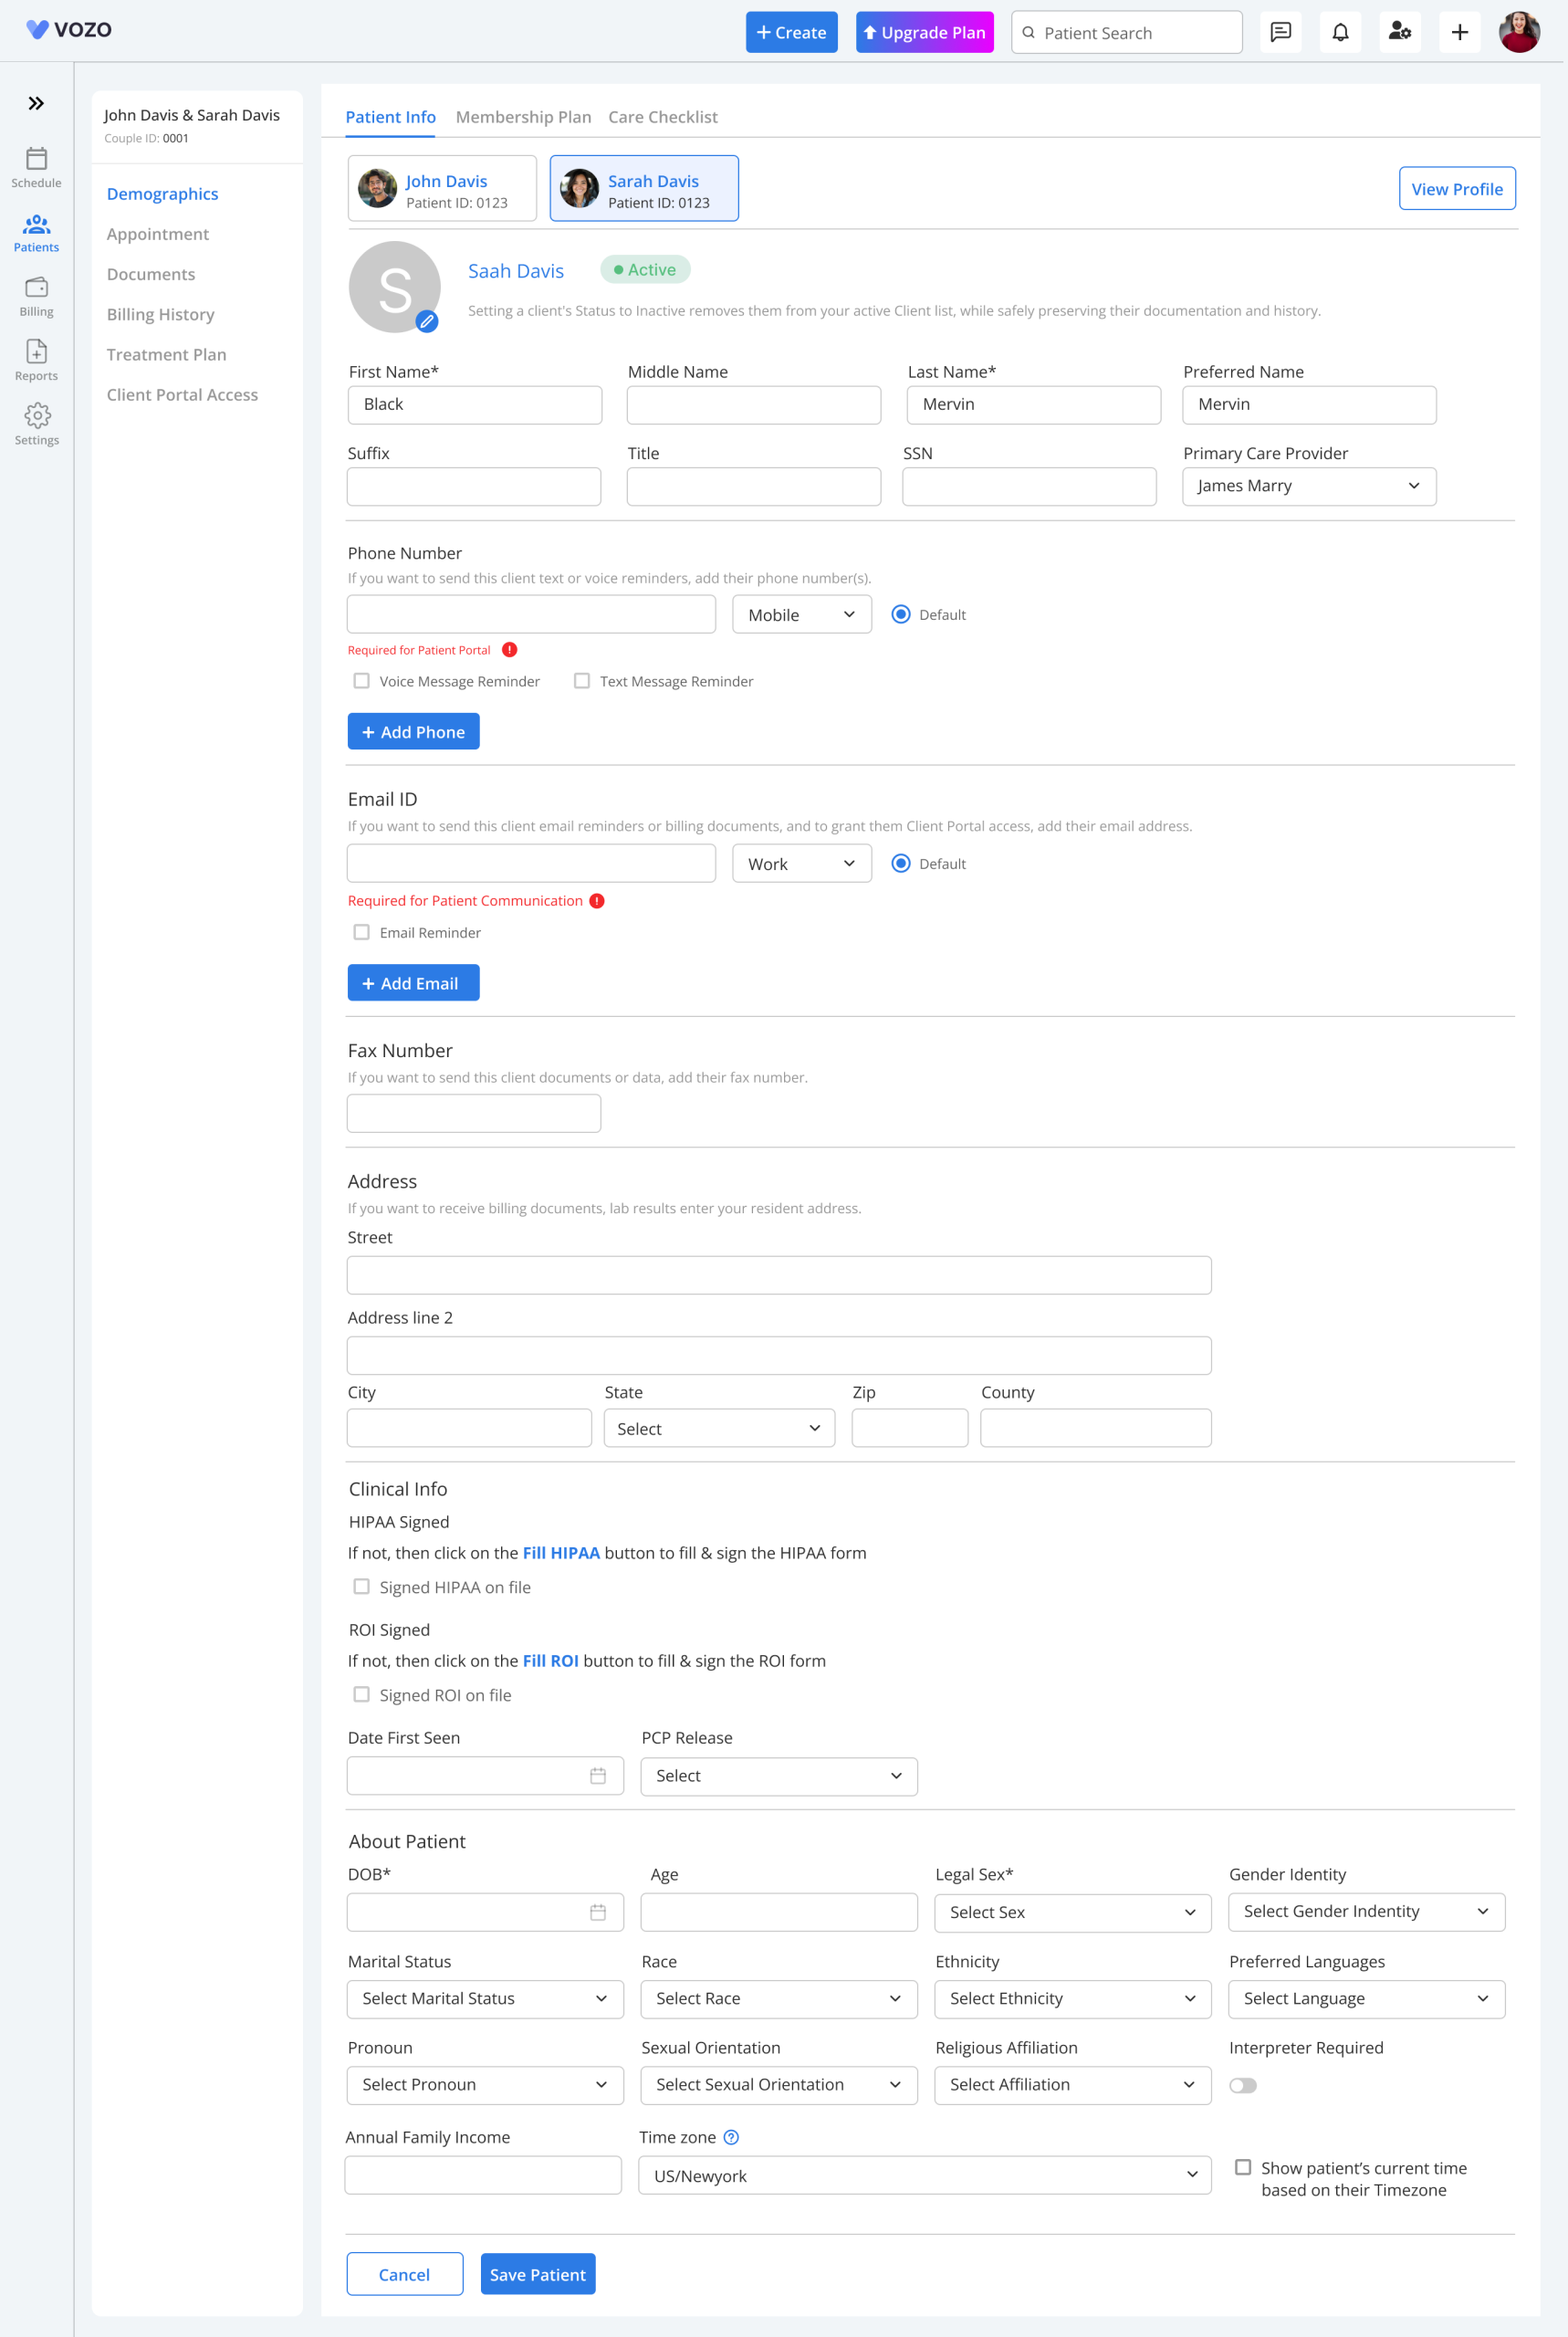Screen dimensions: 1568x2337
Task: Open Primary Care Provider dropdown
Action: point(1309,486)
